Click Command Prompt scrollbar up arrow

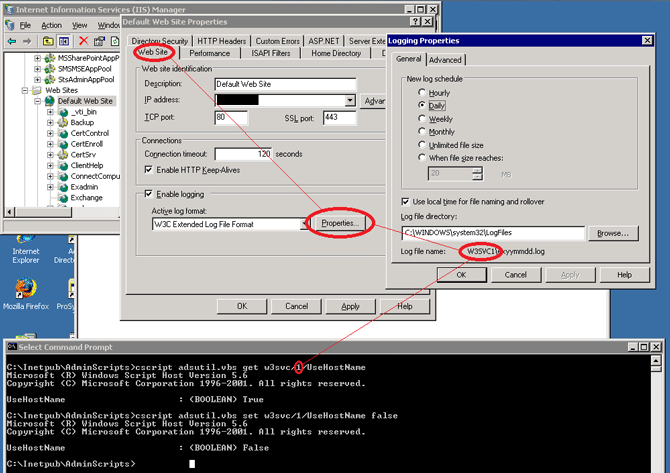click(x=656, y=361)
